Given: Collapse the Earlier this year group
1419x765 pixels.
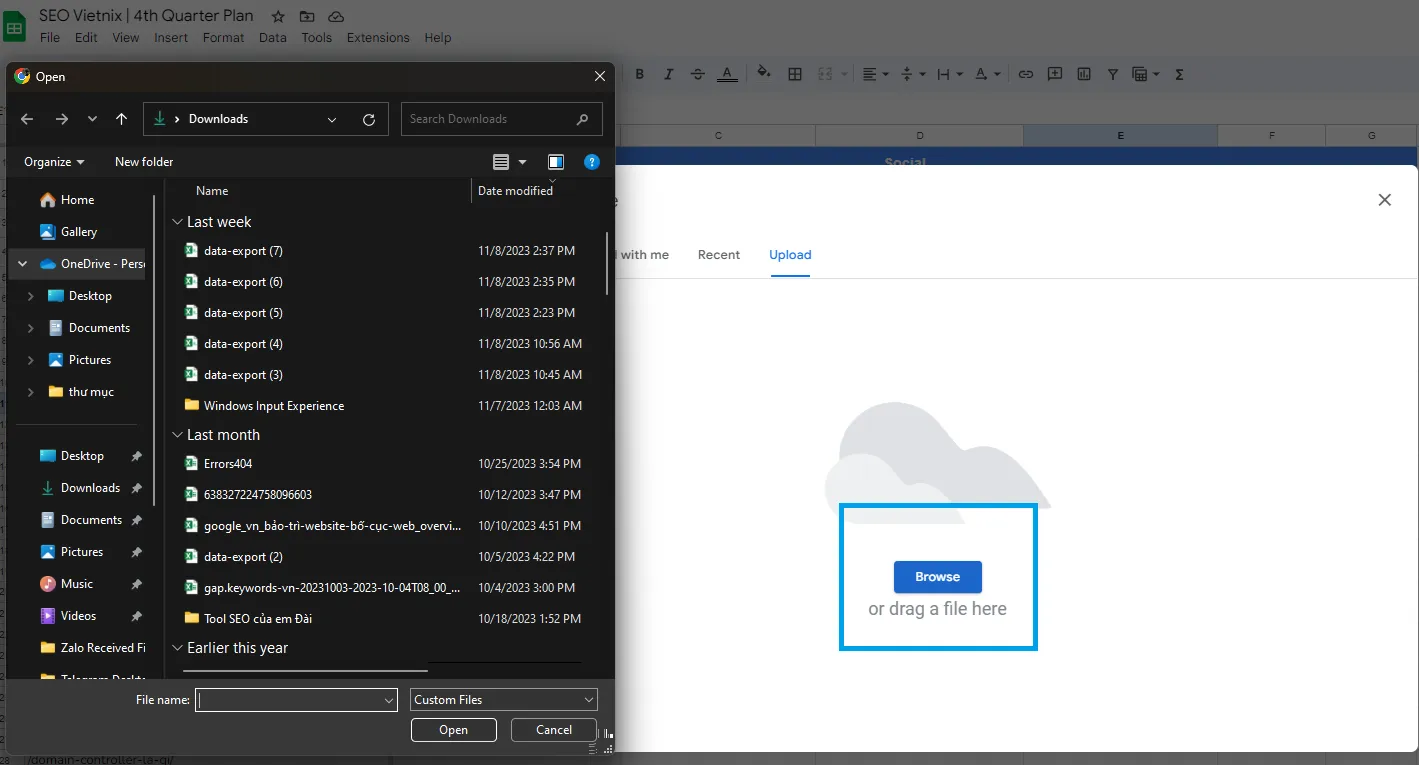Looking at the screenshot, I should point(178,648).
